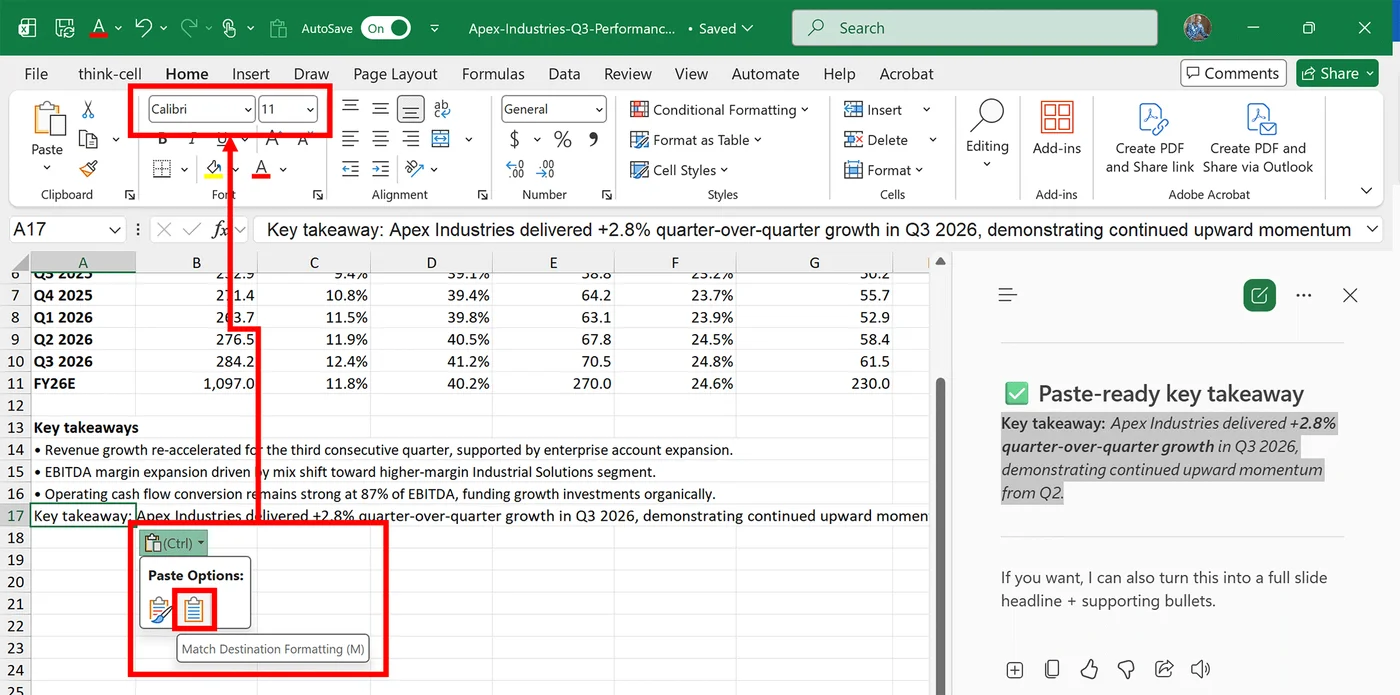Open Cell Styles dropdown

click(679, 170)
